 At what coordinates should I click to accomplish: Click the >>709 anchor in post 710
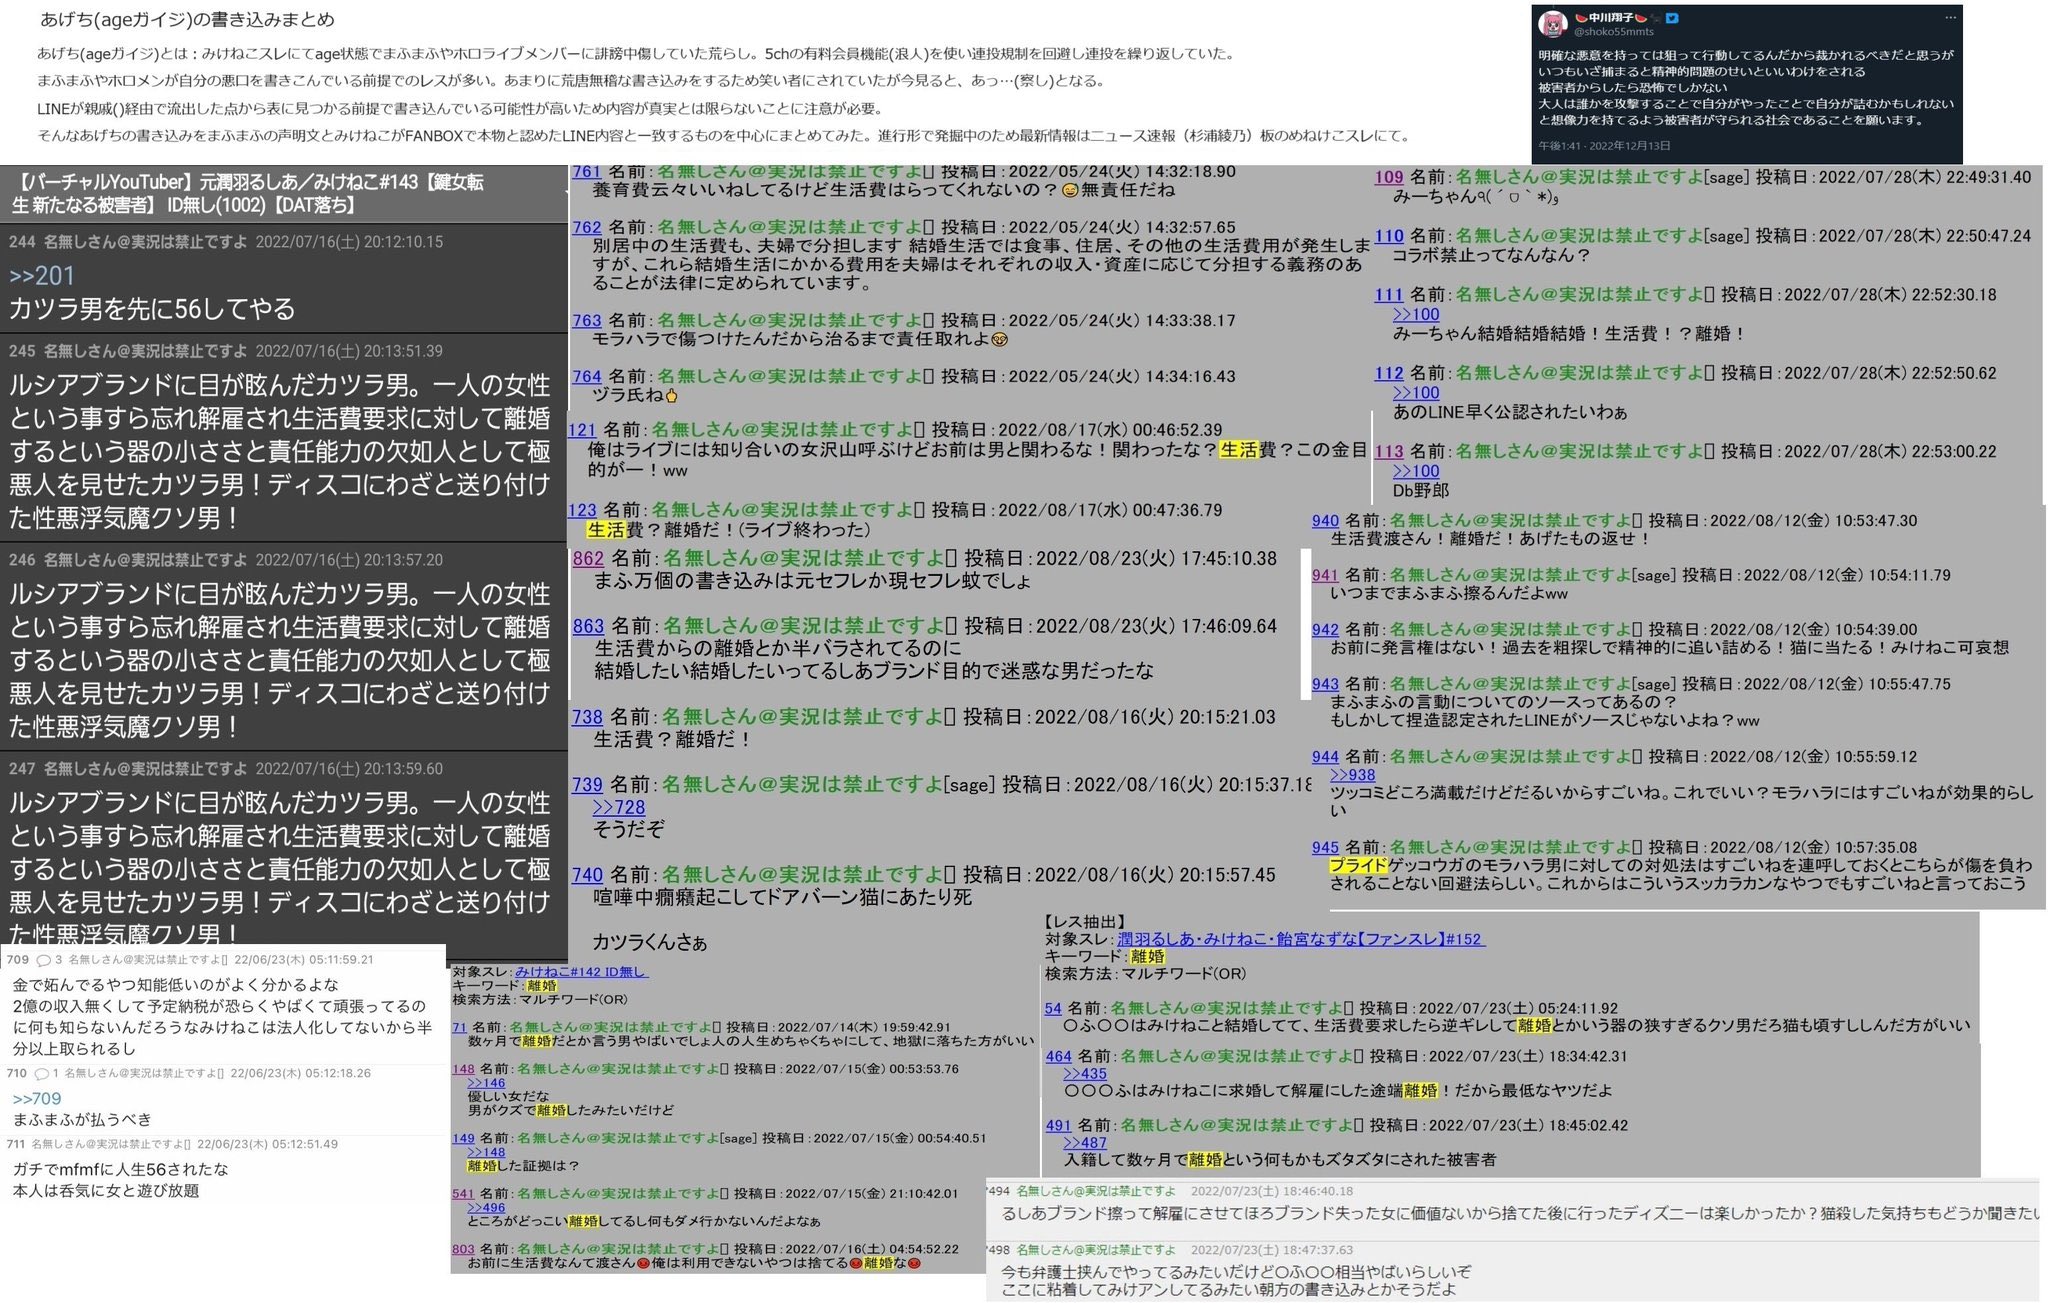(36, 1099)
